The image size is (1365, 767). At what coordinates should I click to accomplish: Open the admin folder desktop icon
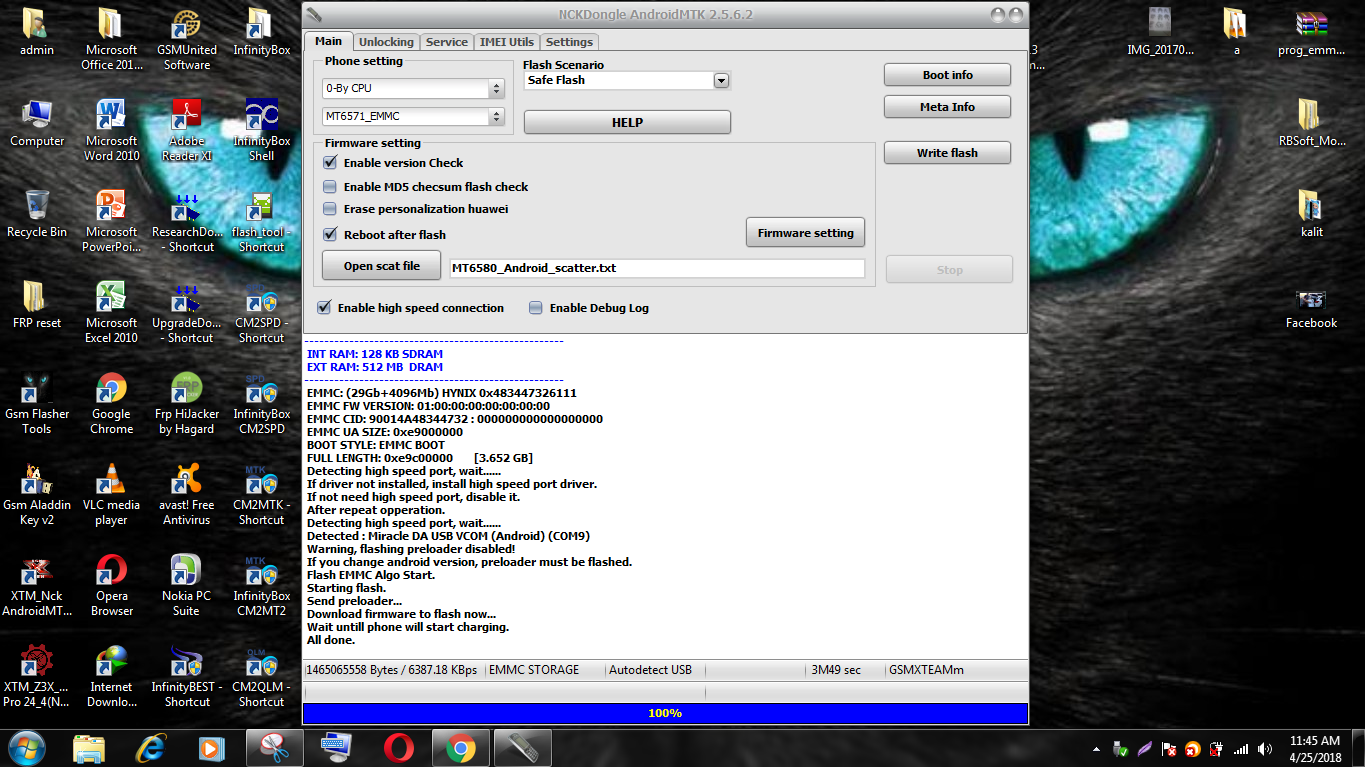tap(37, 32)
